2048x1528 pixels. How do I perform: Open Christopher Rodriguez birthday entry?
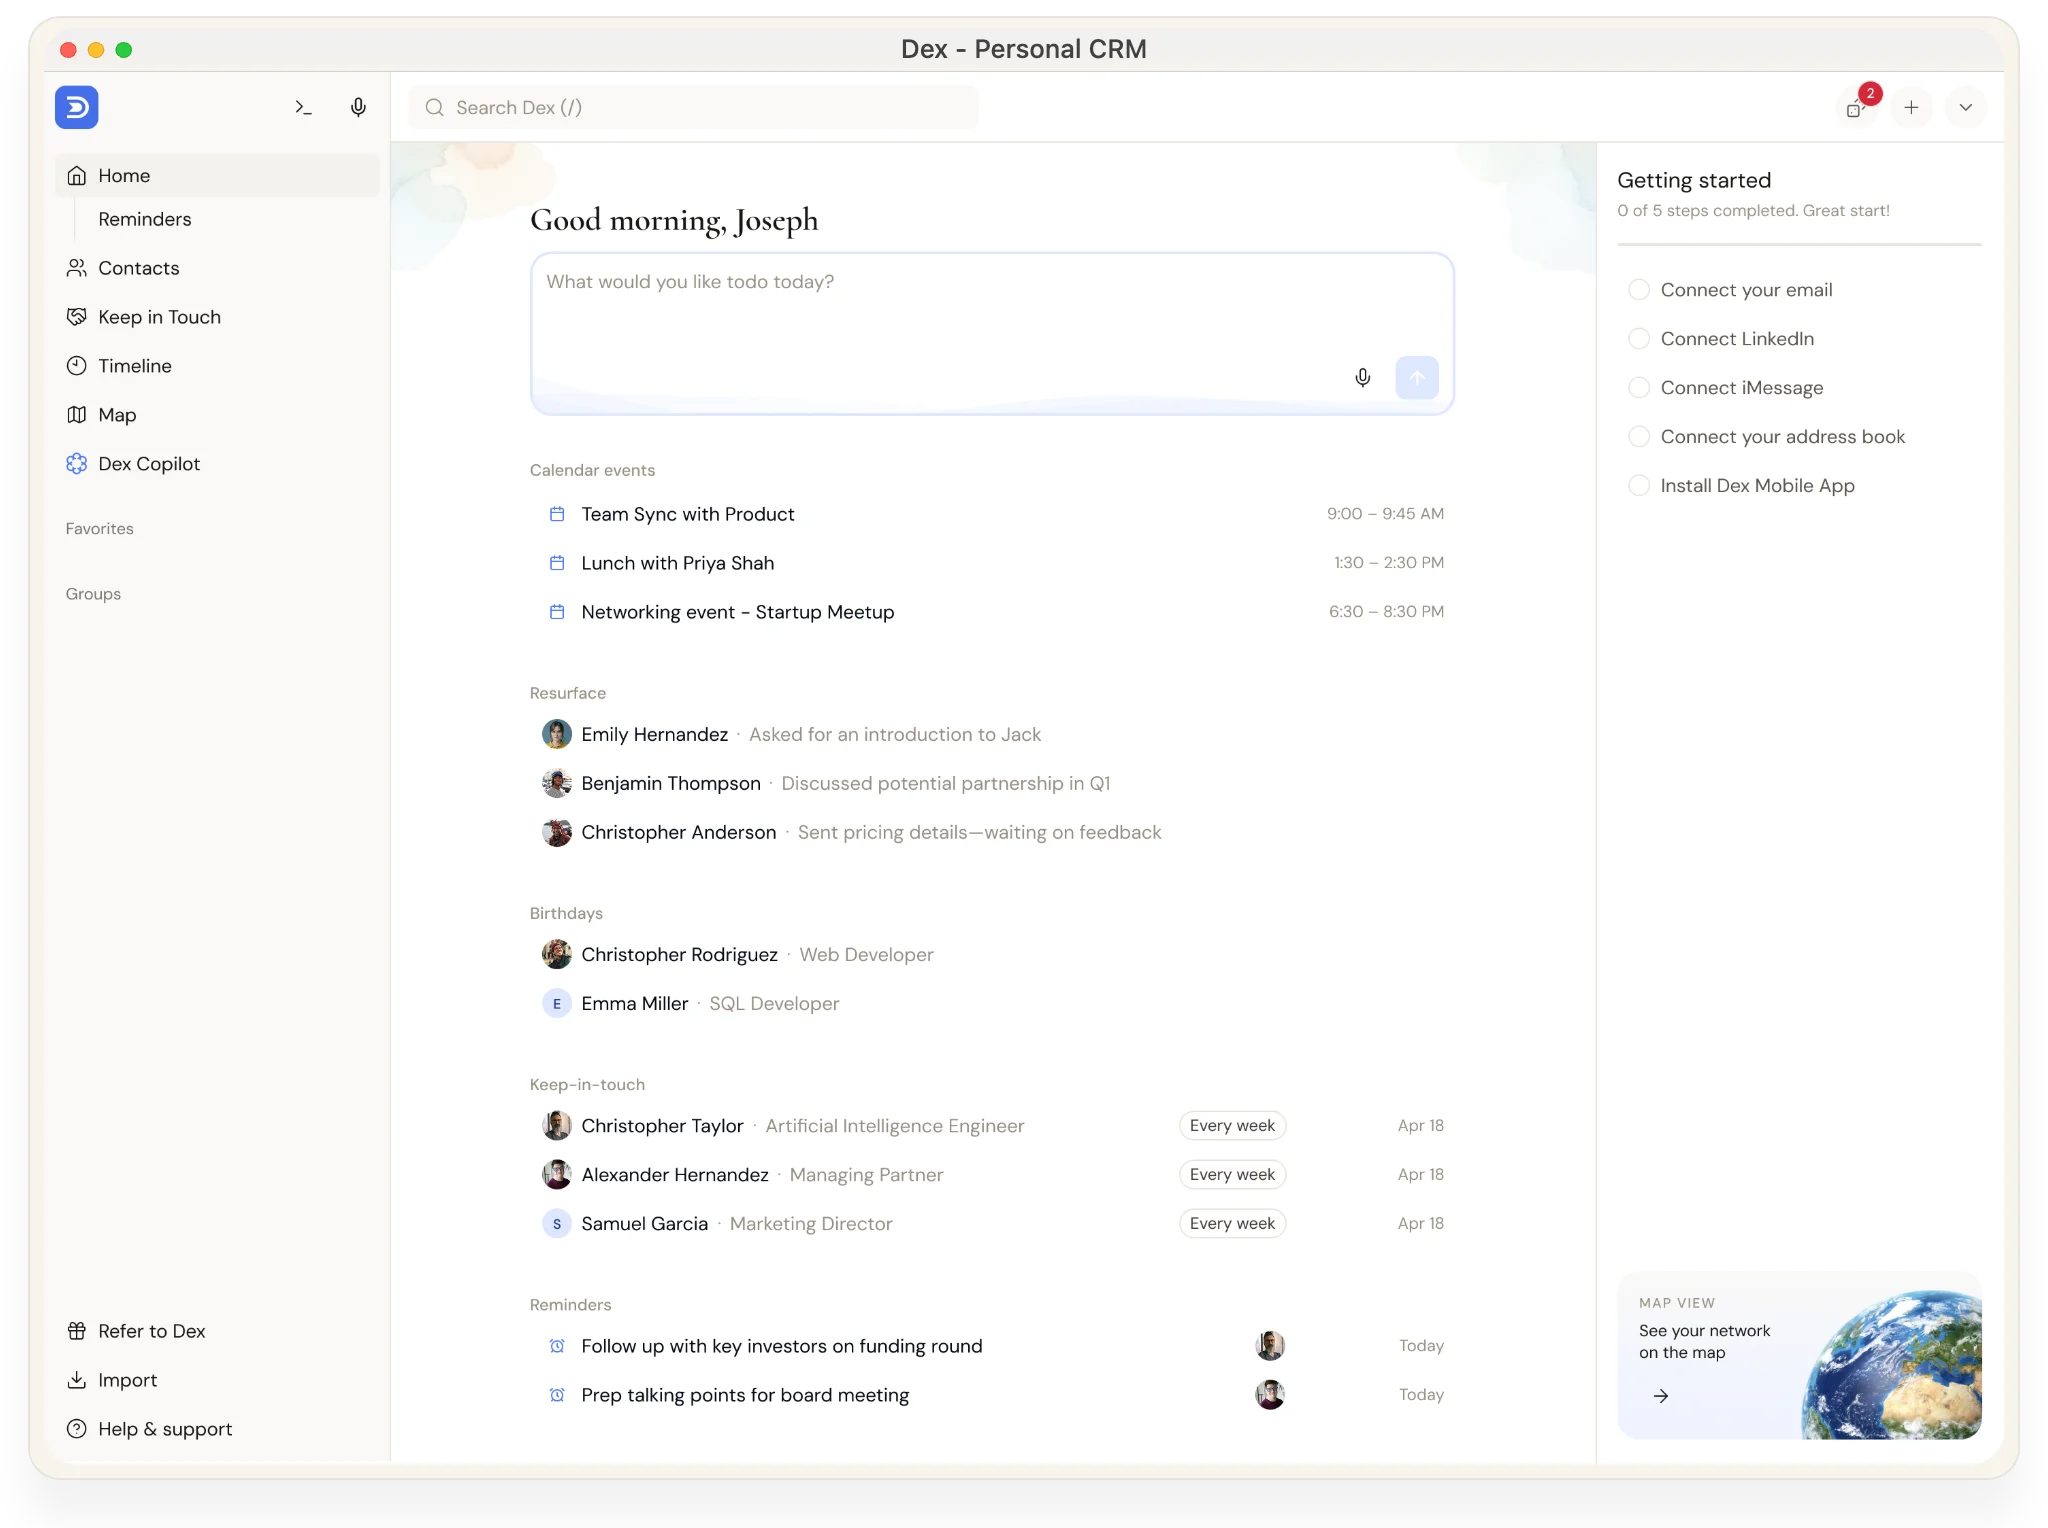(992, 954)
